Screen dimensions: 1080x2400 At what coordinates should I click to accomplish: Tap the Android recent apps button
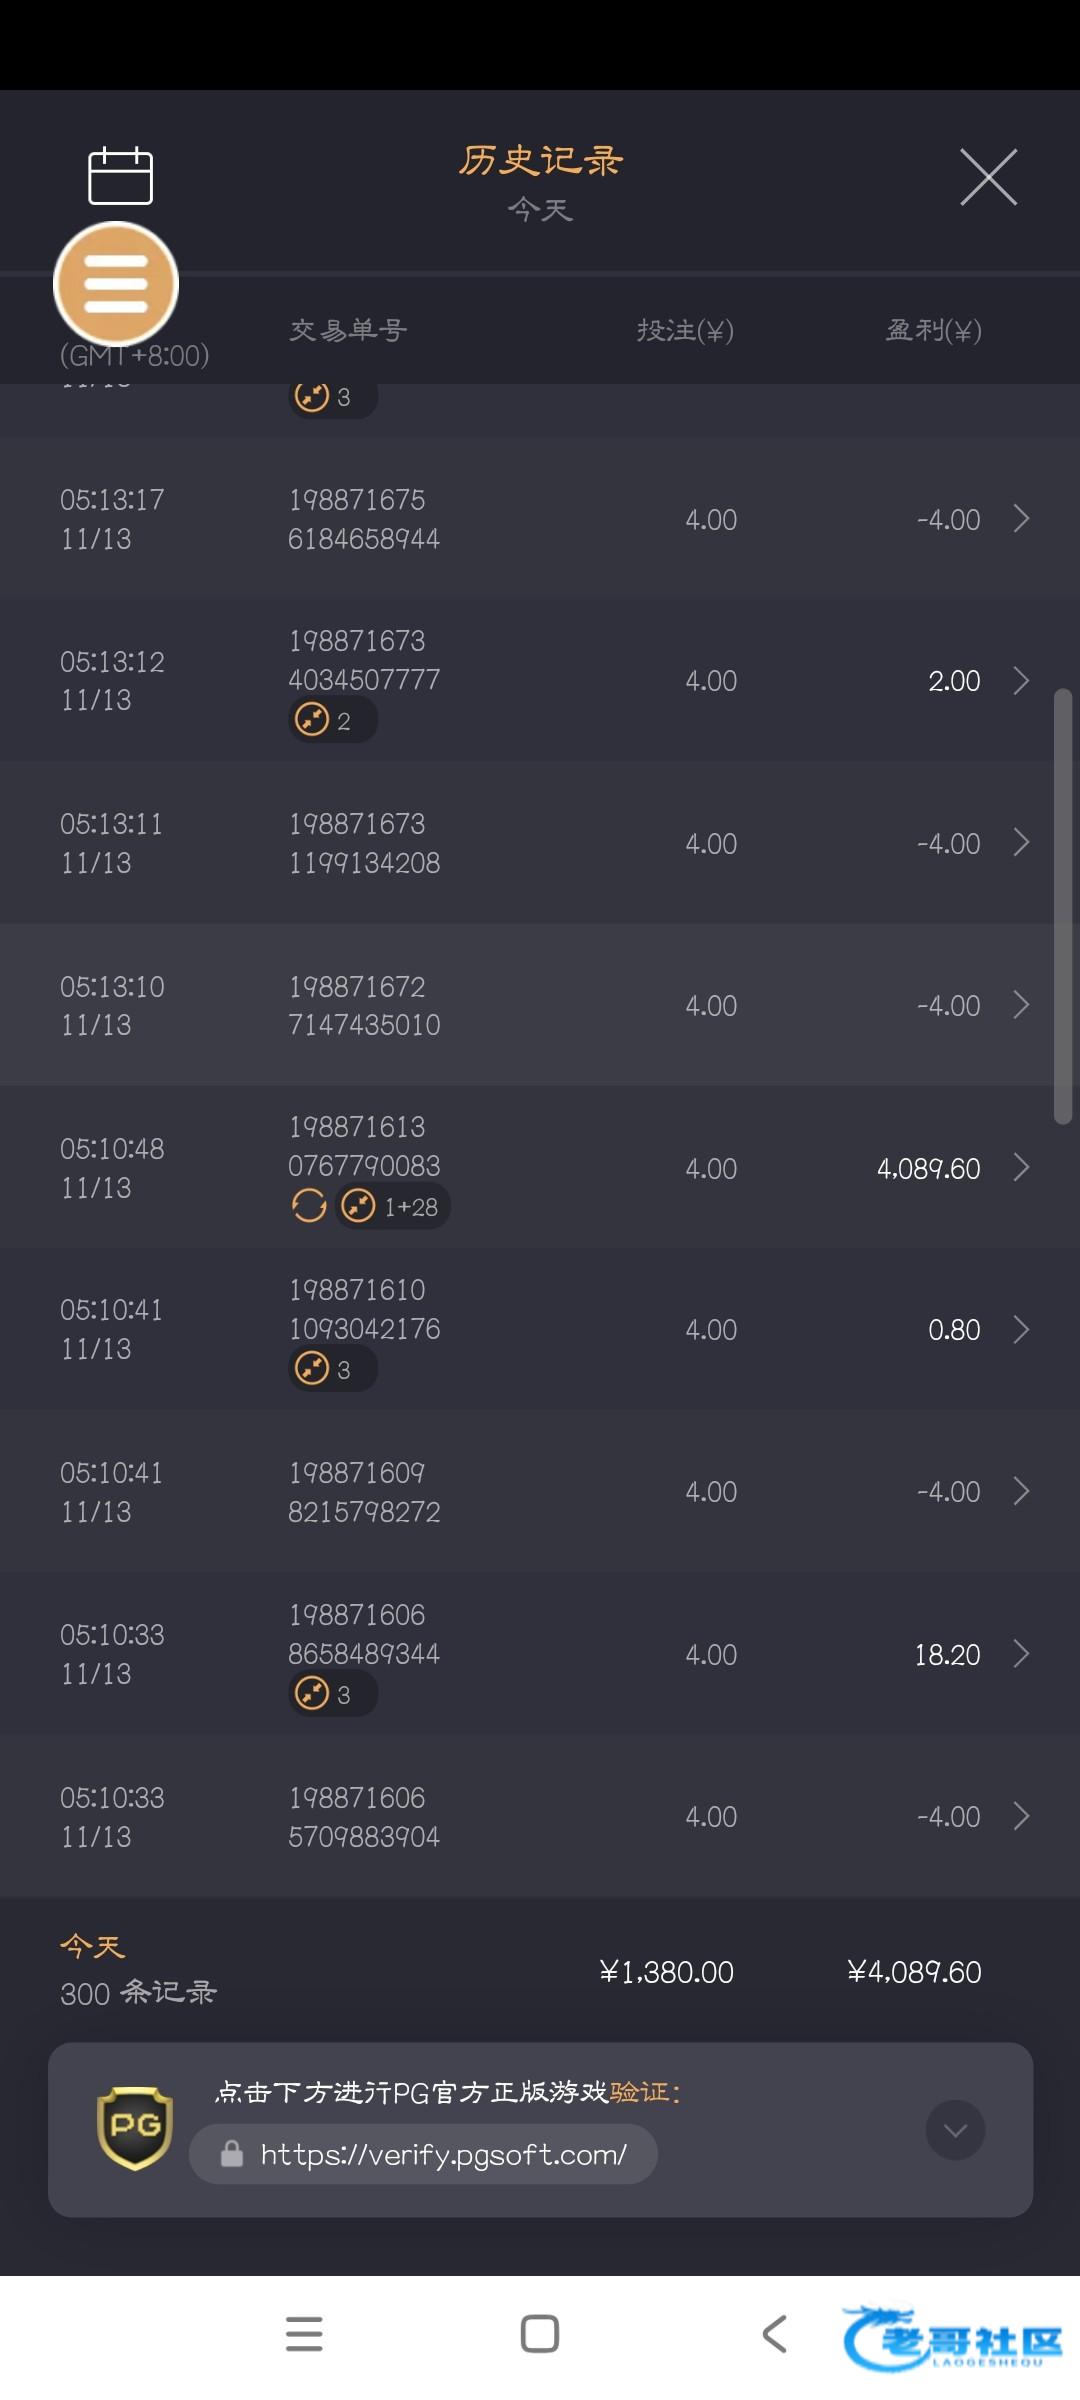tap(304, 2334)
